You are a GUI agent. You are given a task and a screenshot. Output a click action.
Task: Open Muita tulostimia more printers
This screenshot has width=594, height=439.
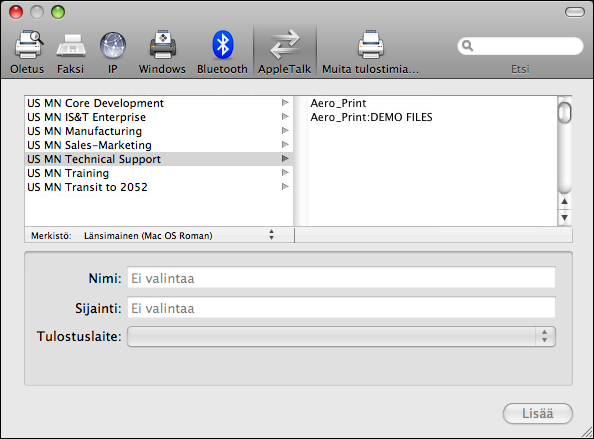click(x=370, y=52)
